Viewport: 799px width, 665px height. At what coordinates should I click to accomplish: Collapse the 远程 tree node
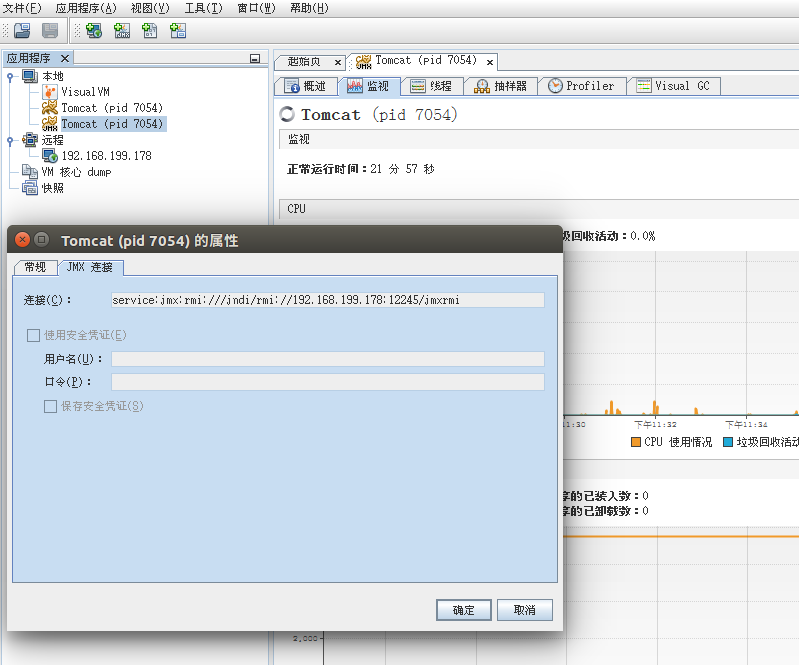point(10,140)
